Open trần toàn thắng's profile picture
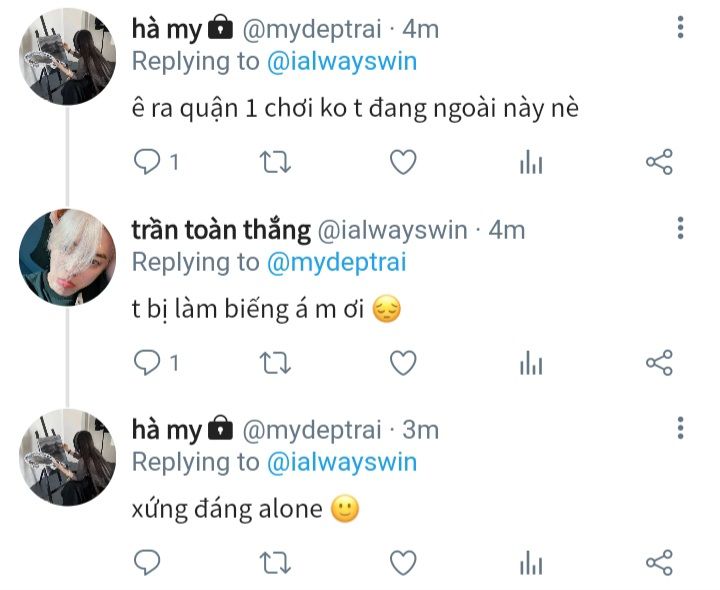 click(68, 257)
